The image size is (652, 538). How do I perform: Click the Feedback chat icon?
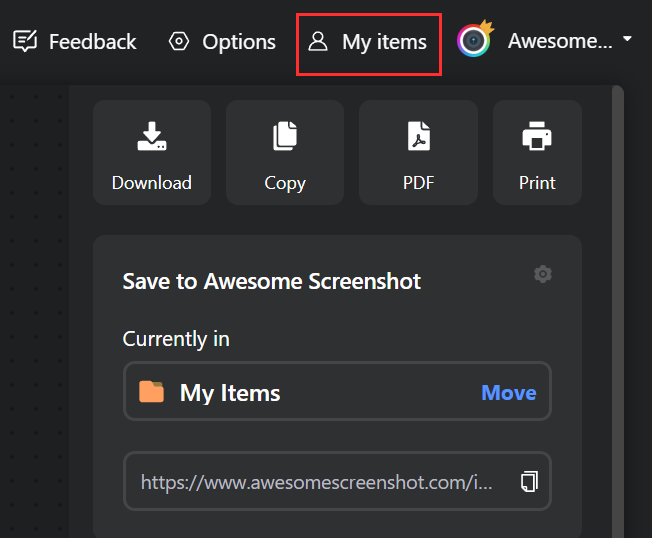coord(25,41)
